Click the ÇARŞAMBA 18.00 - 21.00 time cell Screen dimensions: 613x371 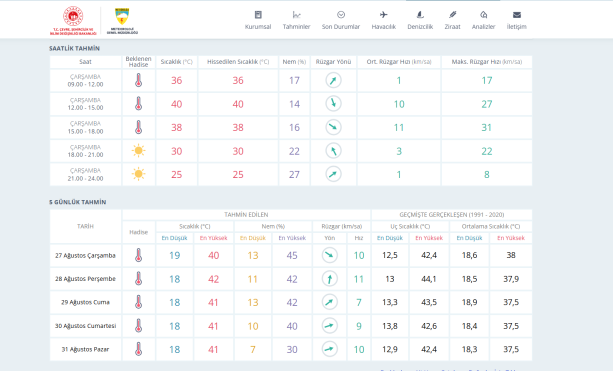pos(85,151)
